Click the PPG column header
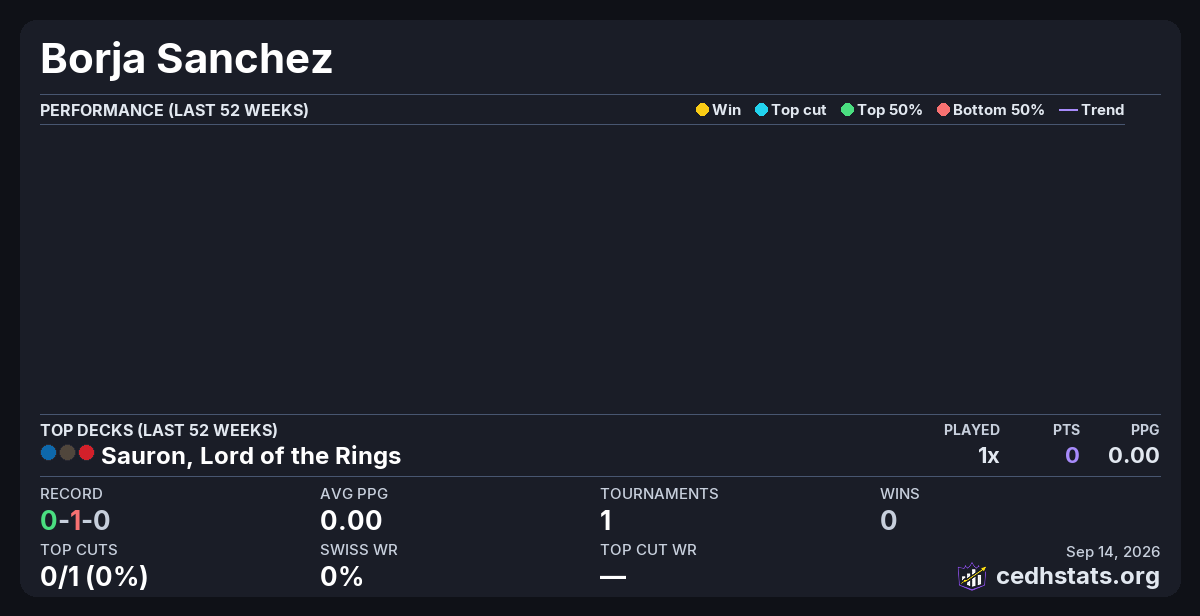This screenshot has width=1200, height=616. coord(1145,430)
